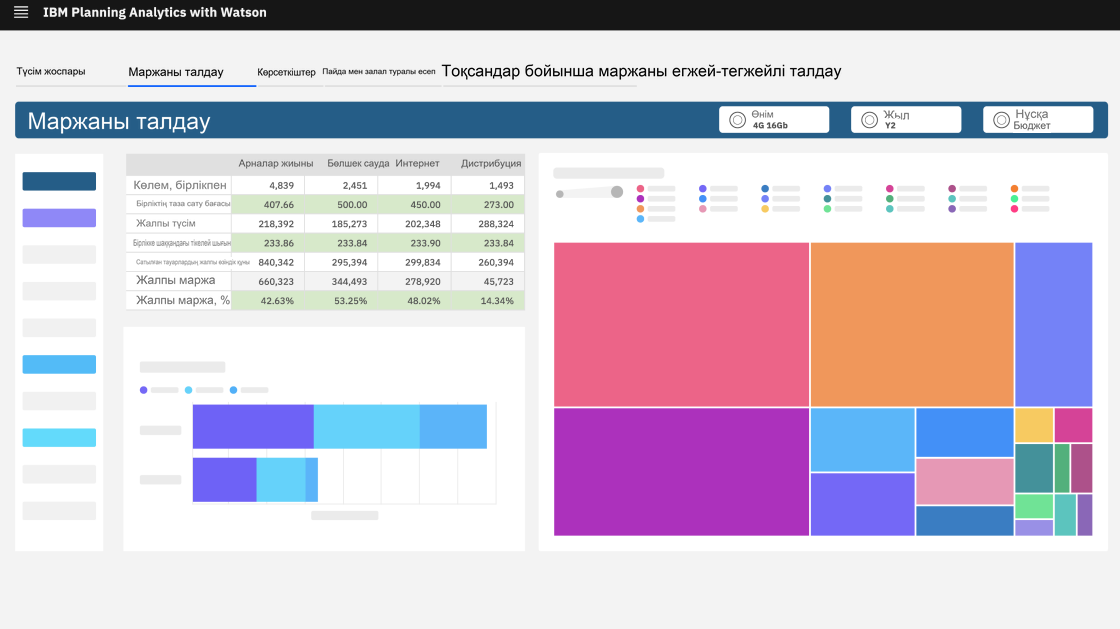
Task: Open the Жыл Y2 dropdown
Action: click(906, 120)
